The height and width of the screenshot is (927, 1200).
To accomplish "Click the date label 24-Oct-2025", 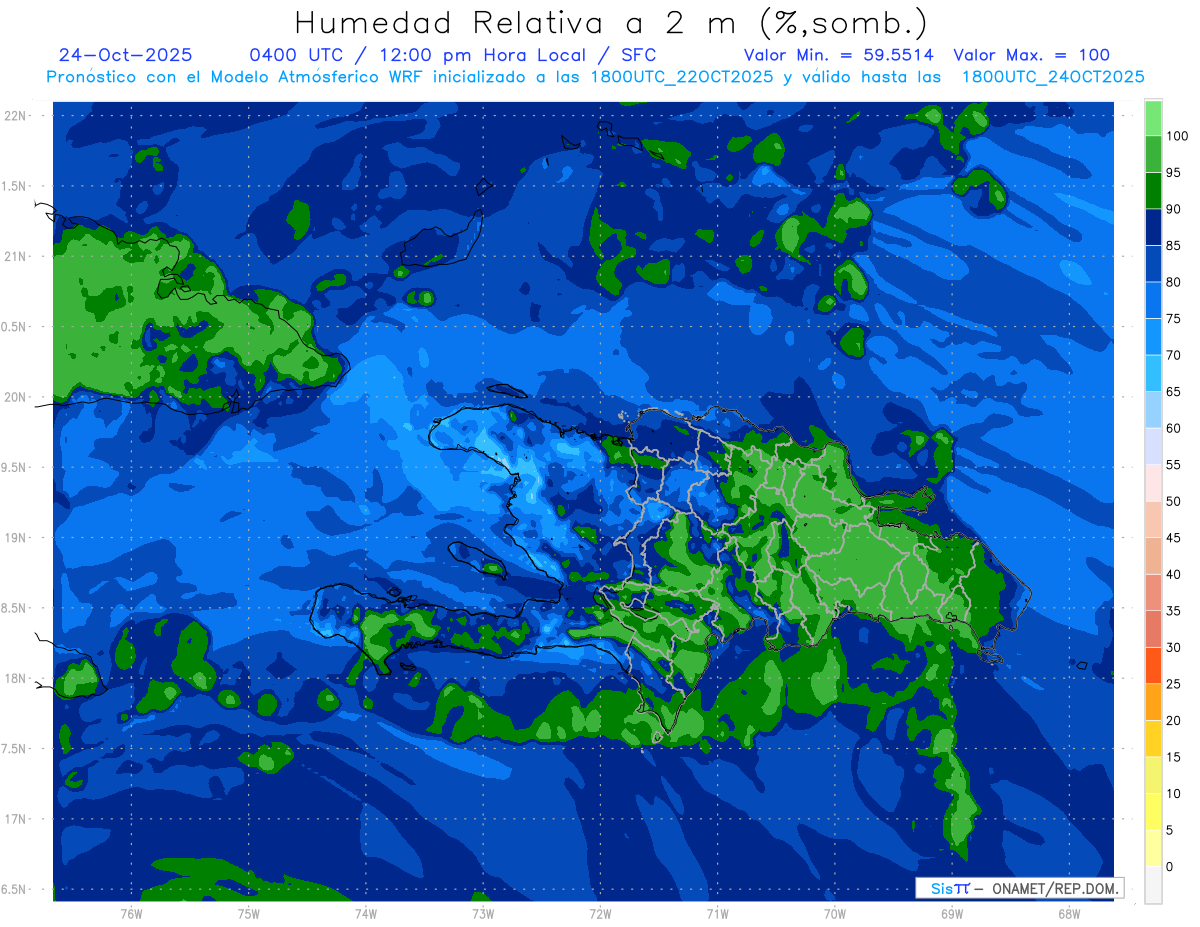I will pyautogui.click(x=126, y=55).
